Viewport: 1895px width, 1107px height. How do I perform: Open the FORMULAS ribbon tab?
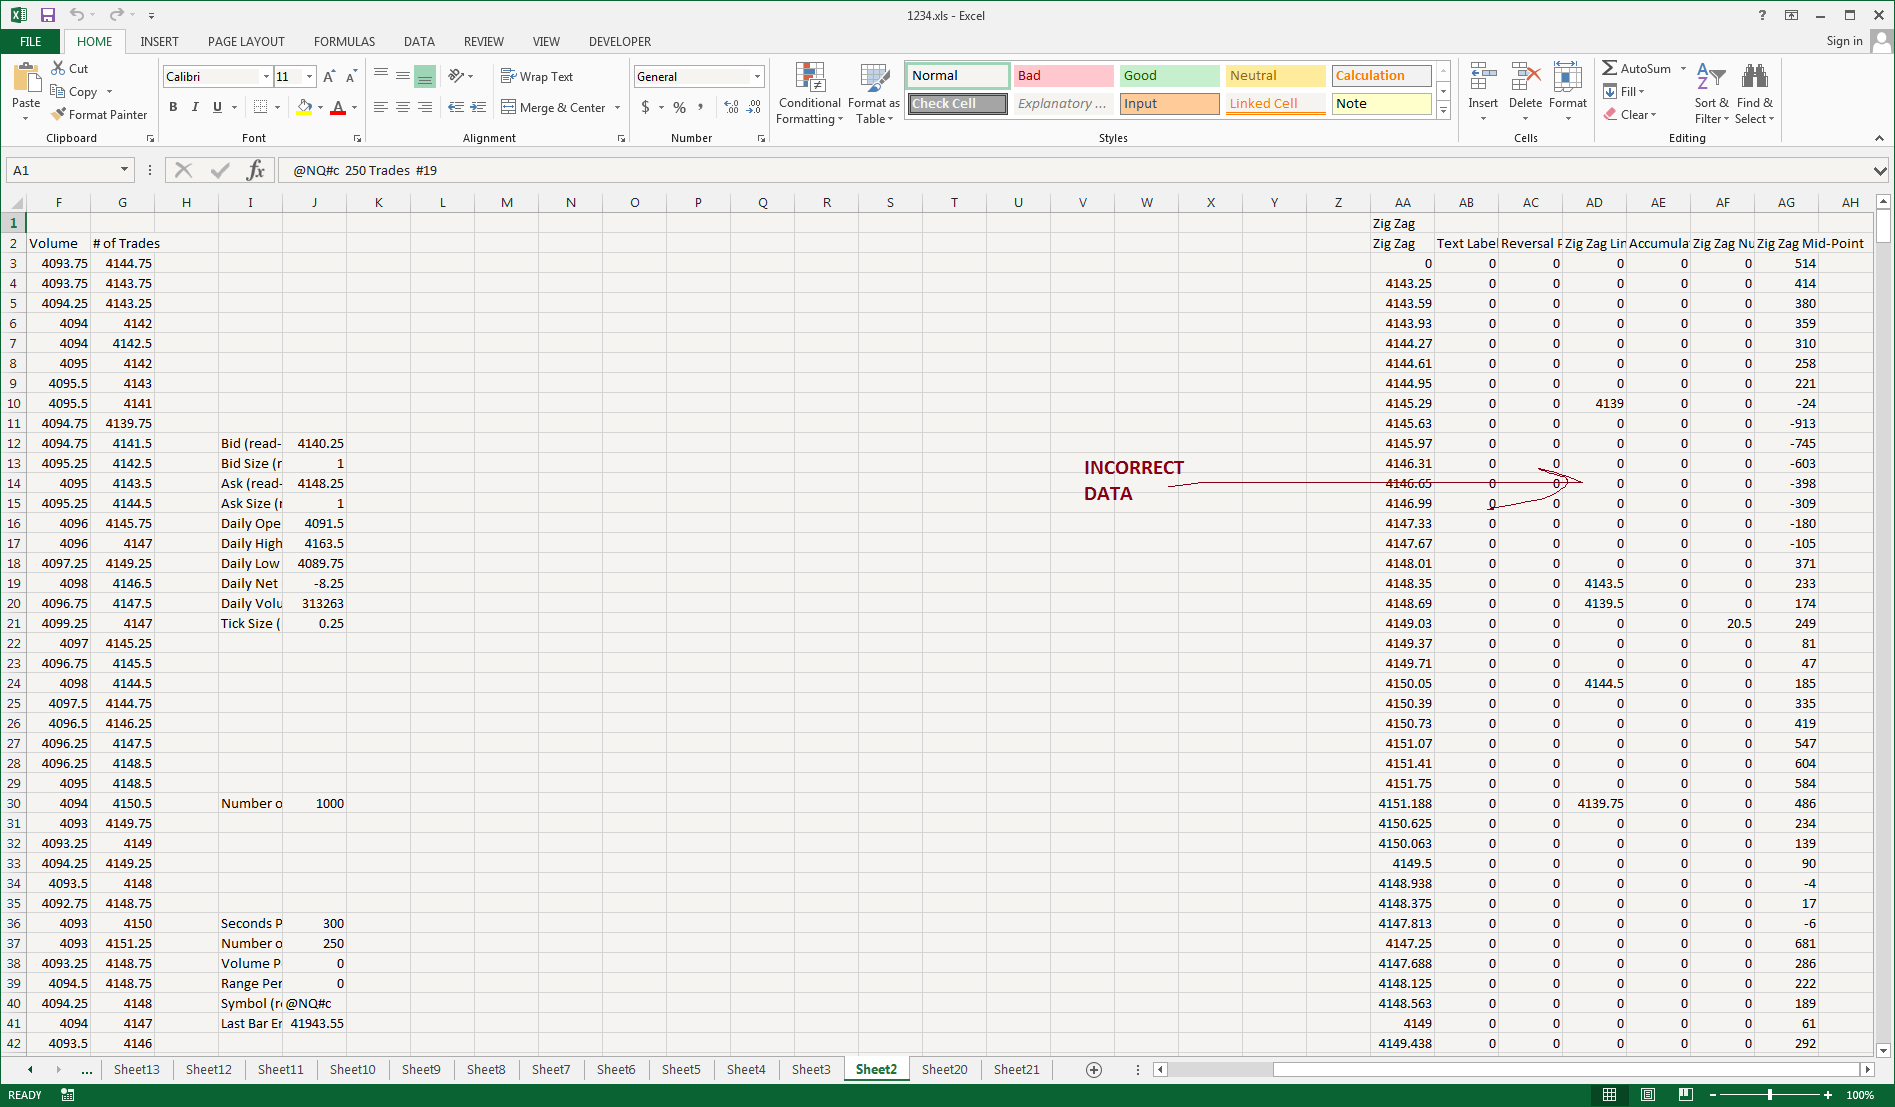[344, 41]
